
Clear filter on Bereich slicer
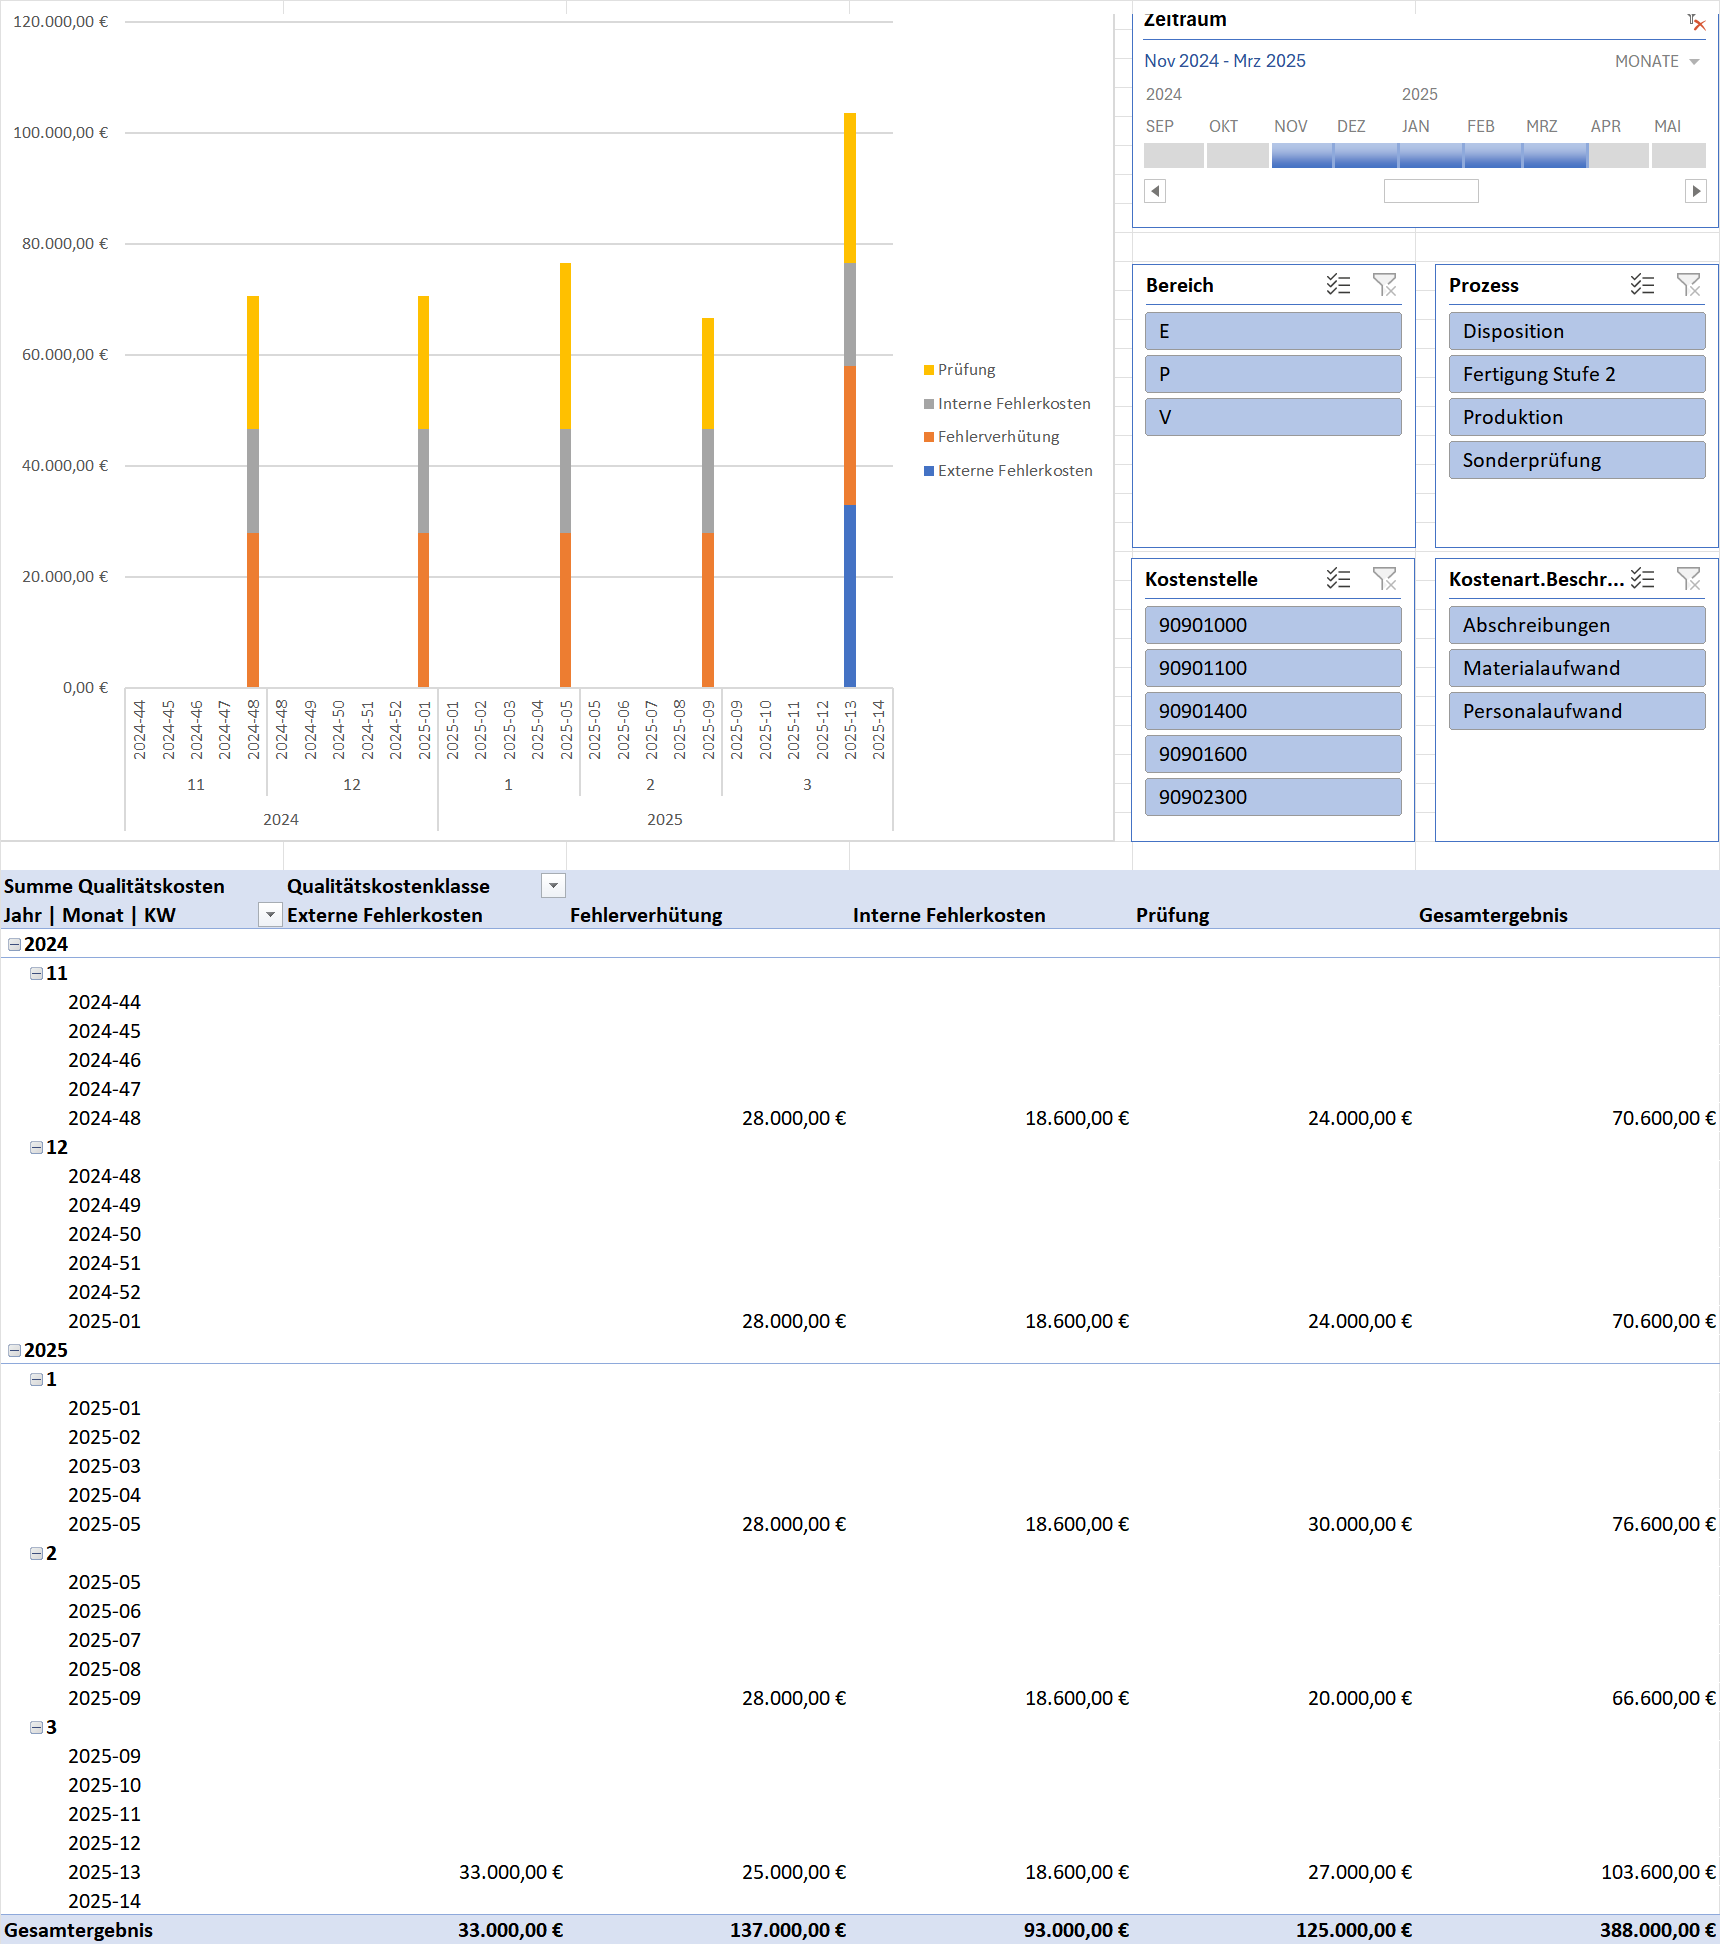(1384, 285)
